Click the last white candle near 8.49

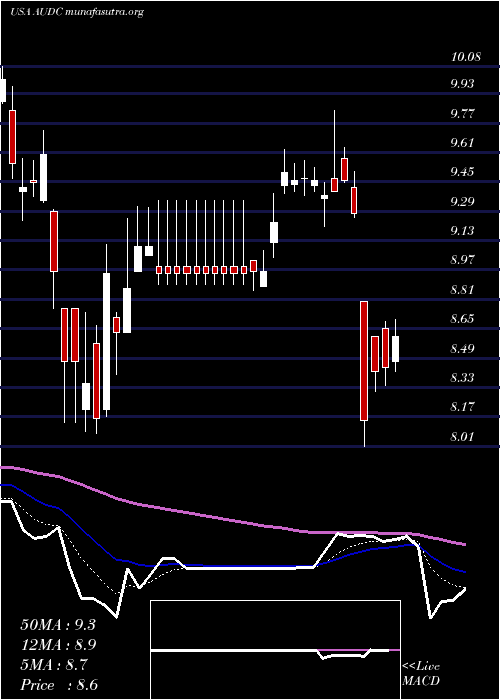click(x=396, y=349)
